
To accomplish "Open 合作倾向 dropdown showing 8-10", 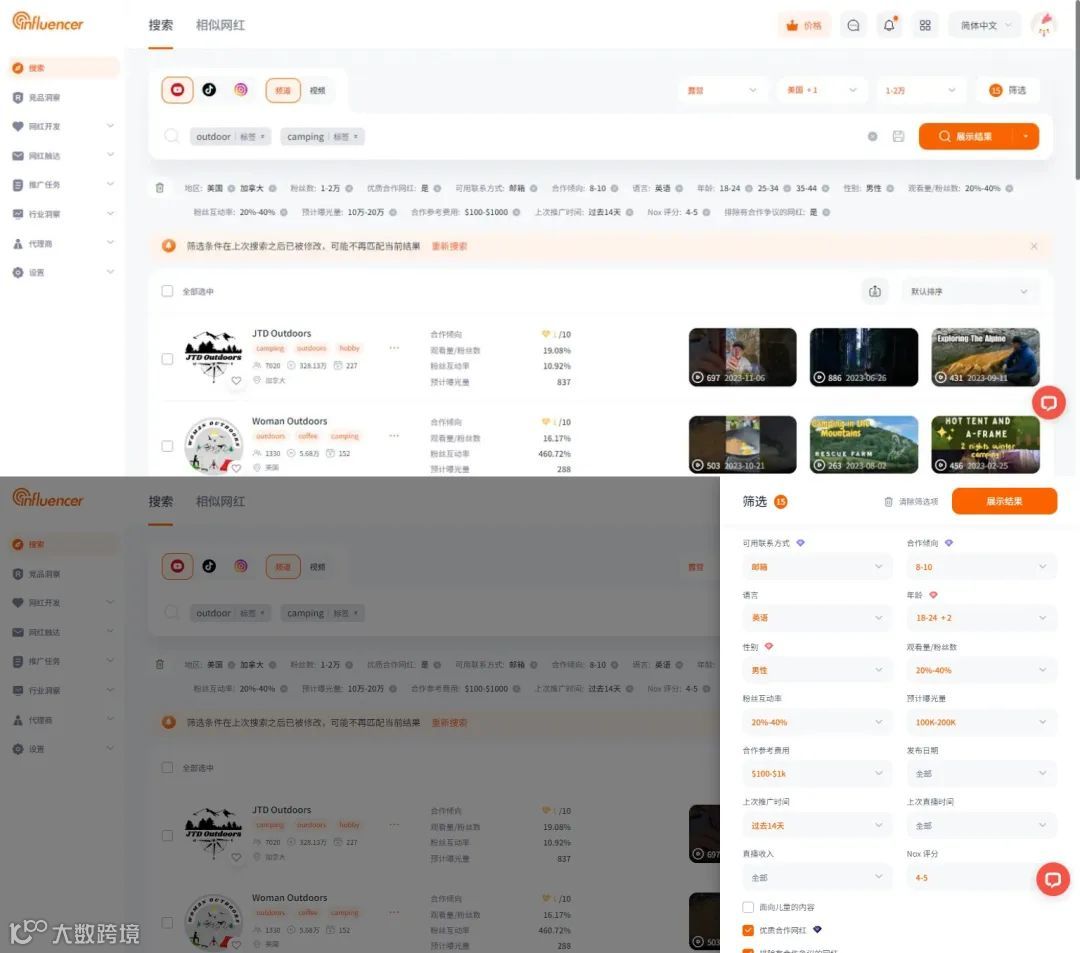I will coord(981,567).
